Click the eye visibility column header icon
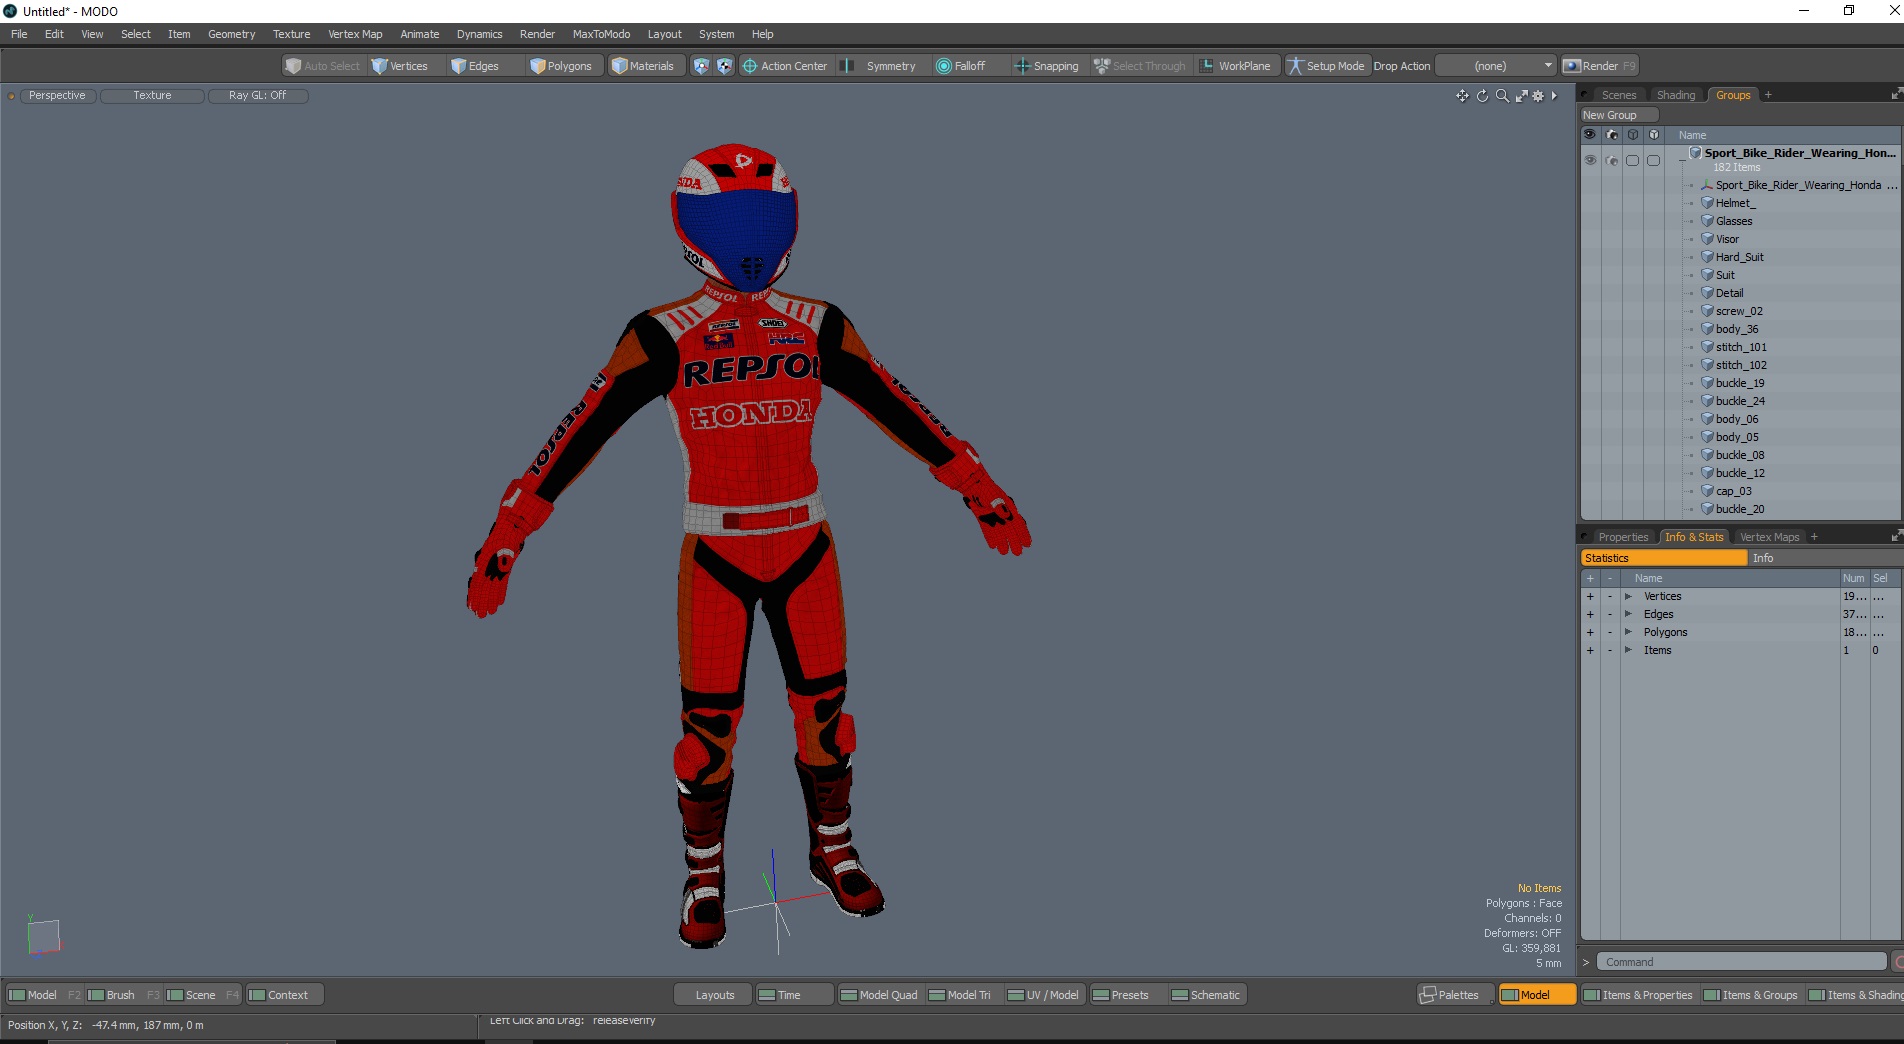 click(1590, 135)
